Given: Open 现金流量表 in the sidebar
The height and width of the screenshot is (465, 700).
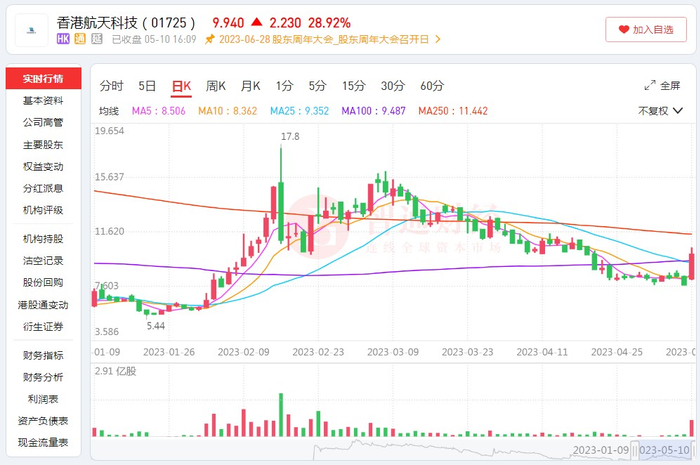Looking at the screenshot, I should pos(43,443).
